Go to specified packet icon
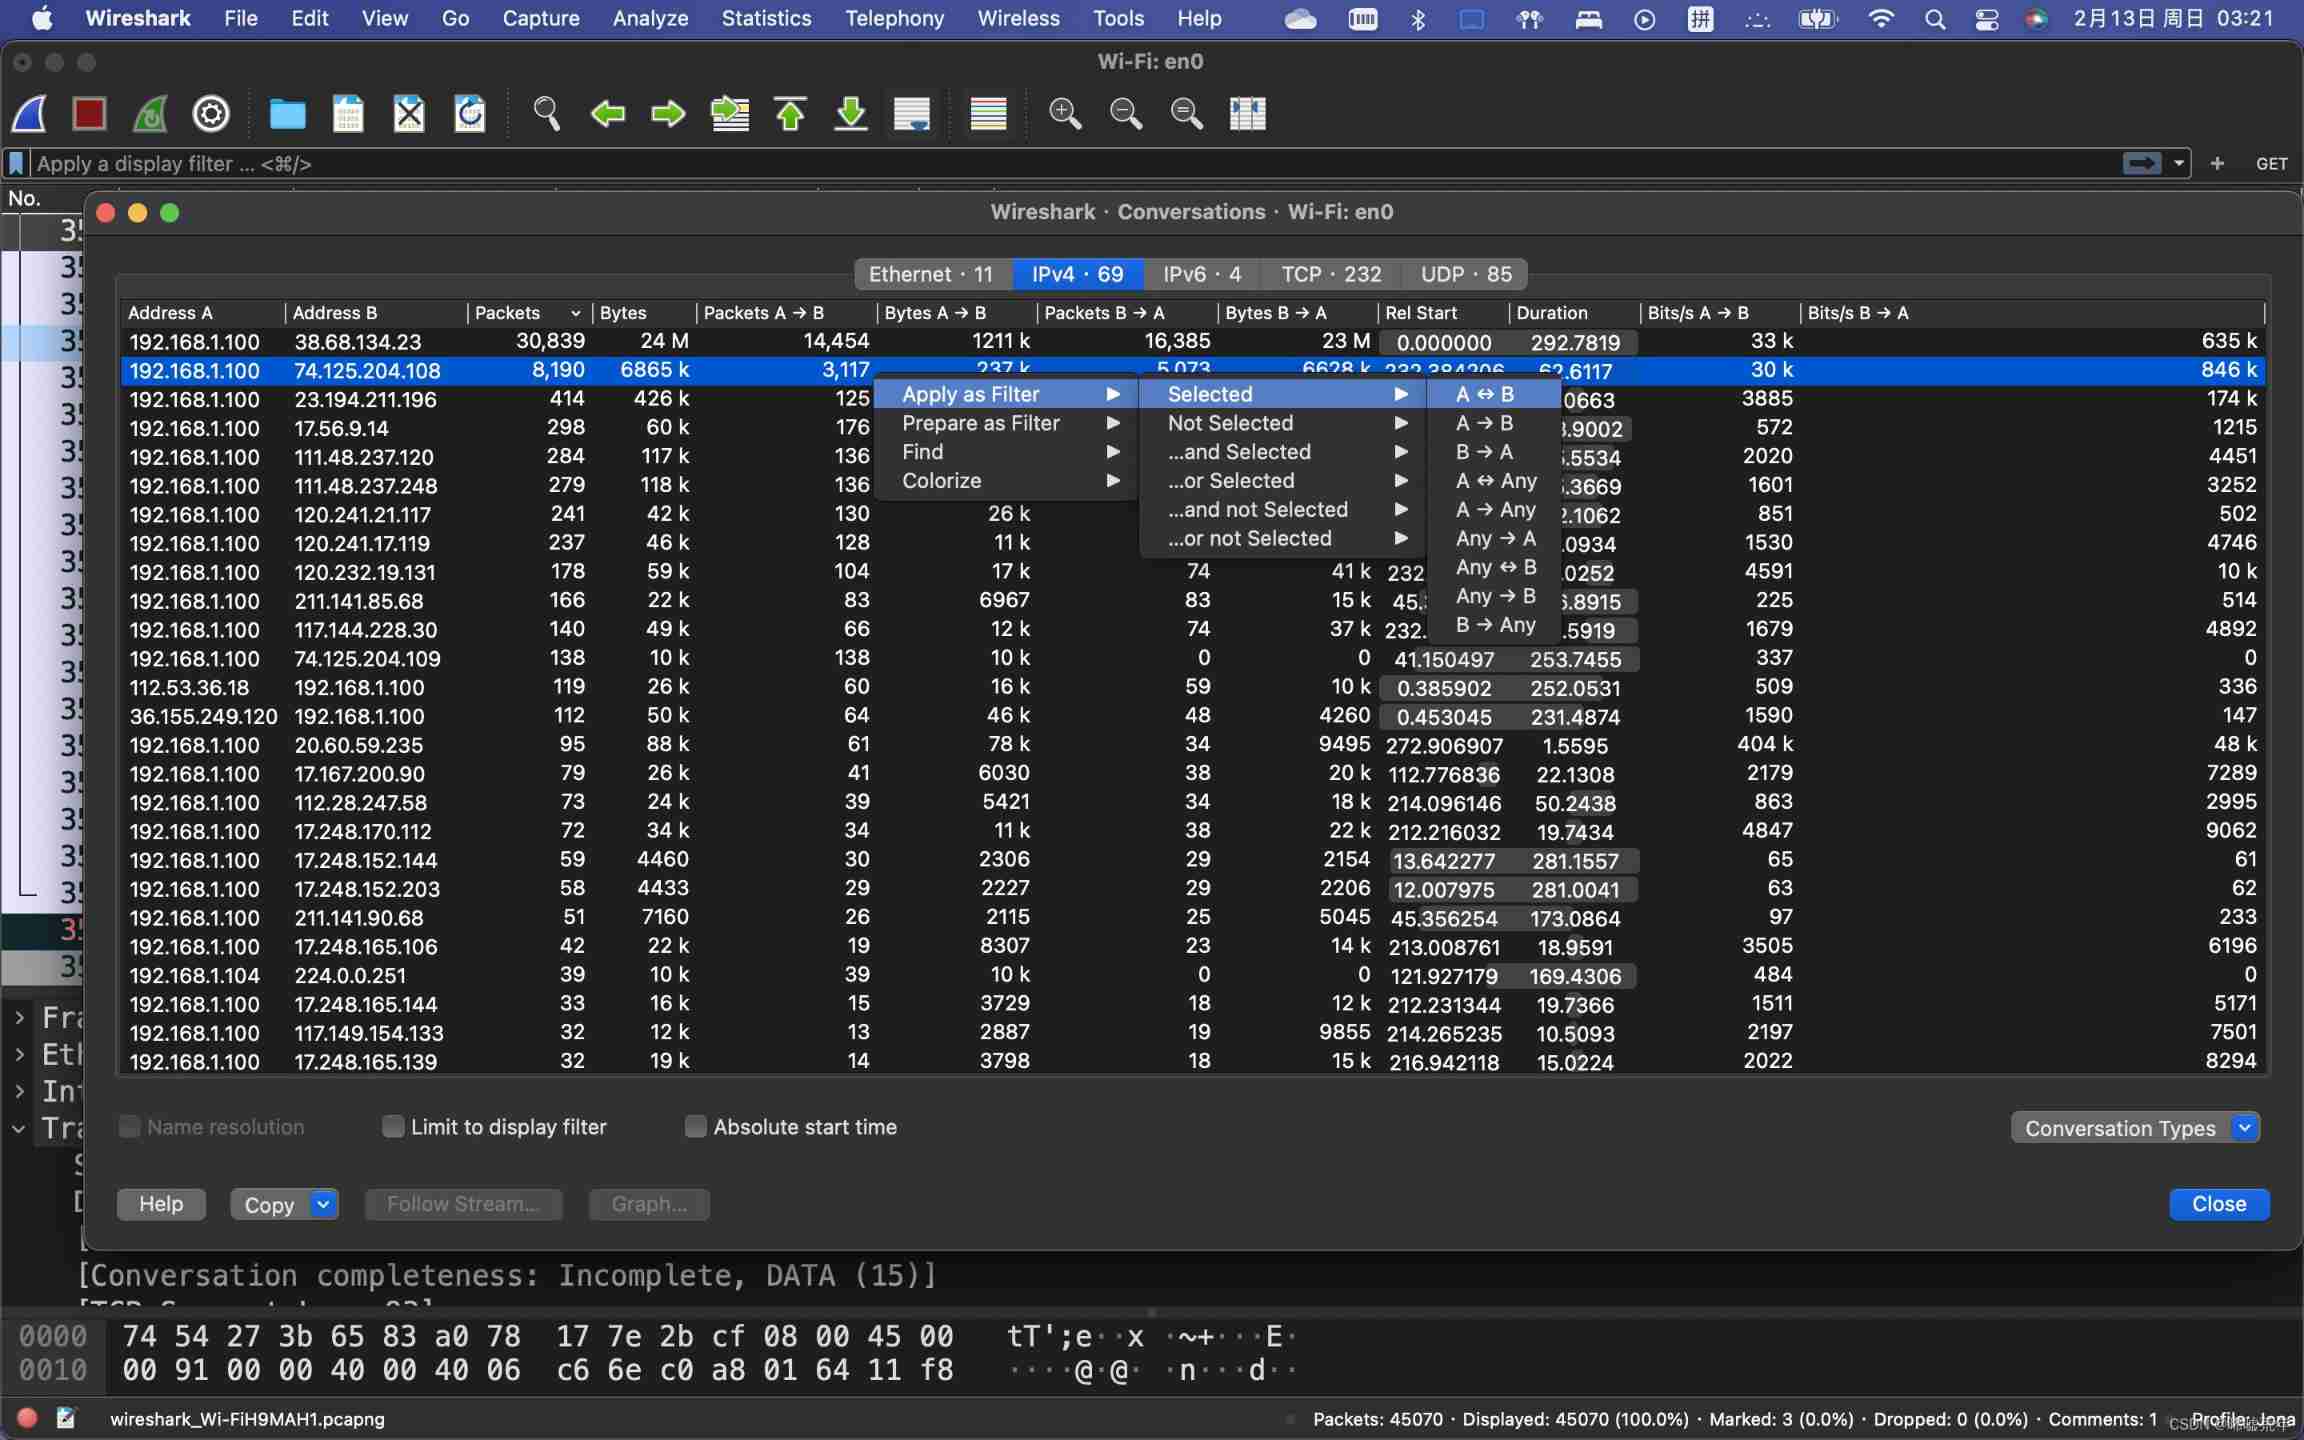The height and width of the screenshot is (1440, 2304). click(730, 114)
